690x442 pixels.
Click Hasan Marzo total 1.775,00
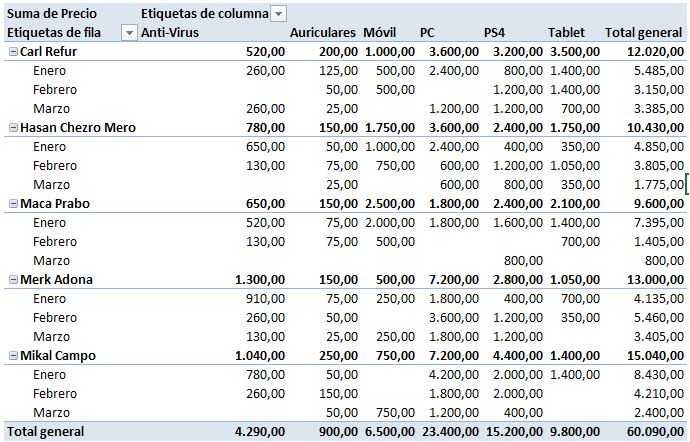click(659, 184)
